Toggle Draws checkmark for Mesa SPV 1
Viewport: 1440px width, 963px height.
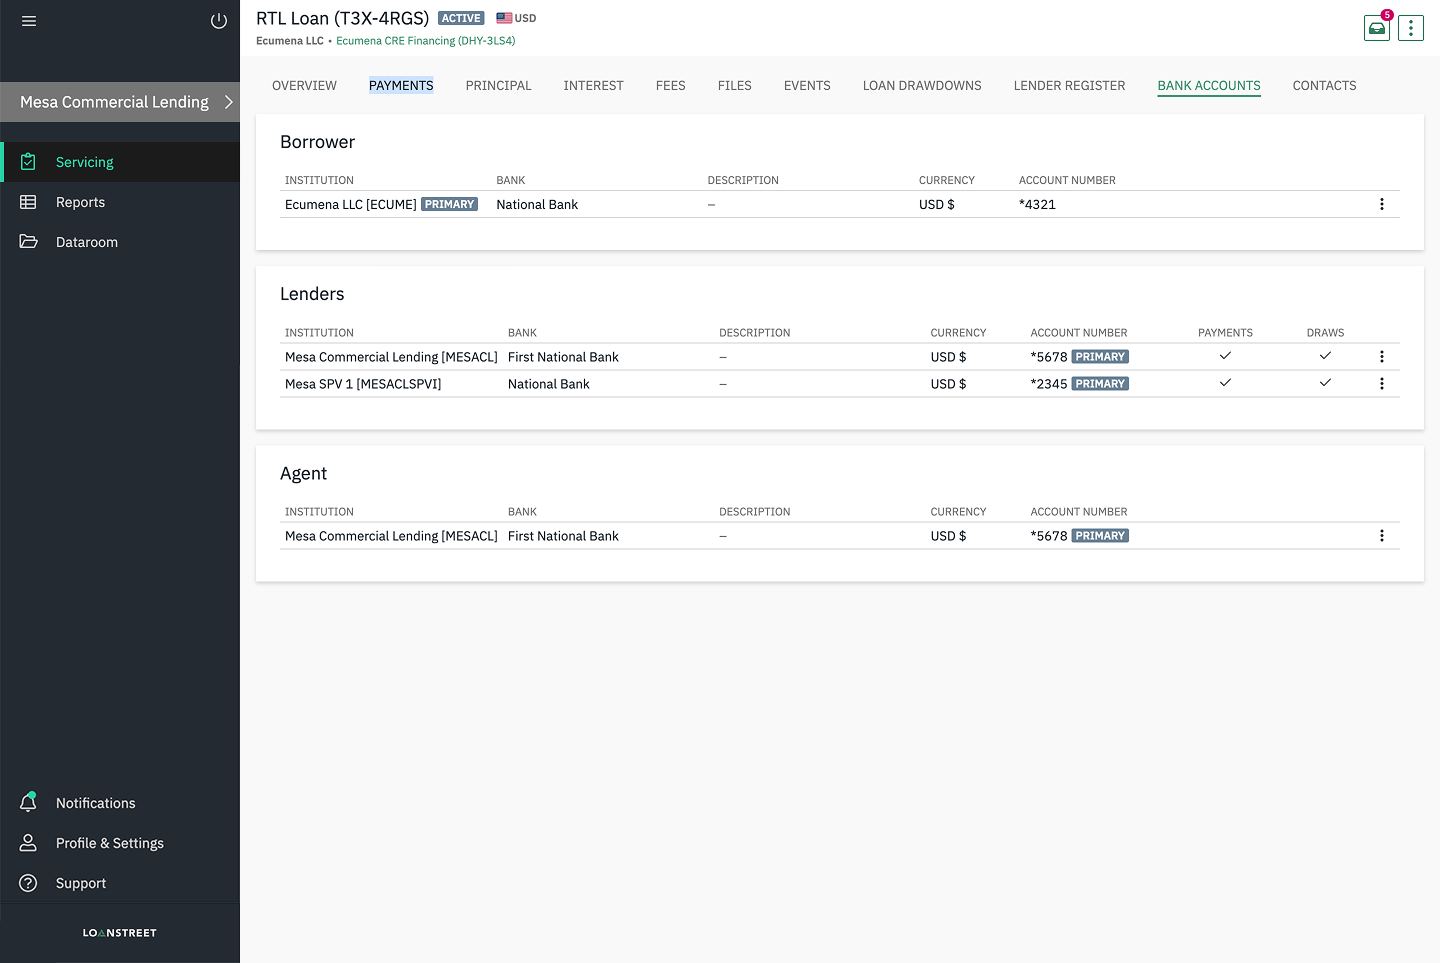[1325, 383]
